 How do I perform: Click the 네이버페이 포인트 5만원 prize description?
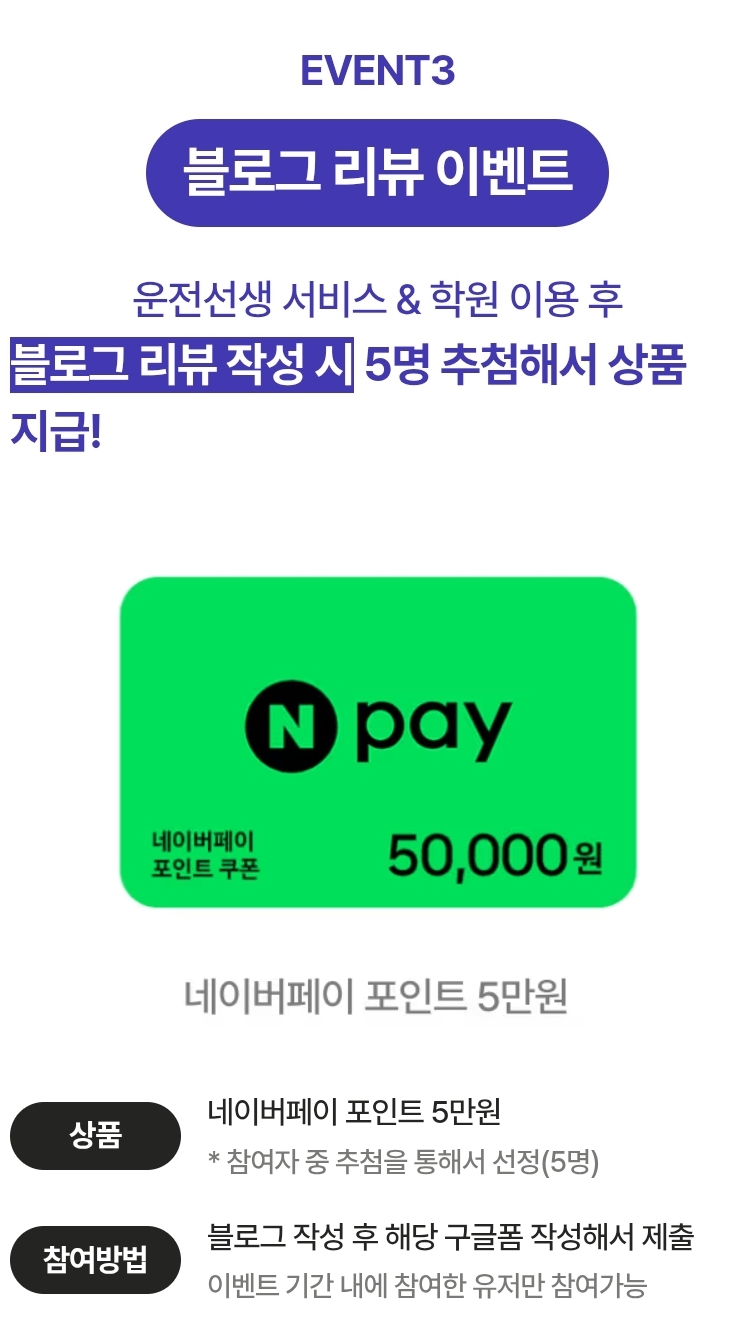[x=354, y=1112]
